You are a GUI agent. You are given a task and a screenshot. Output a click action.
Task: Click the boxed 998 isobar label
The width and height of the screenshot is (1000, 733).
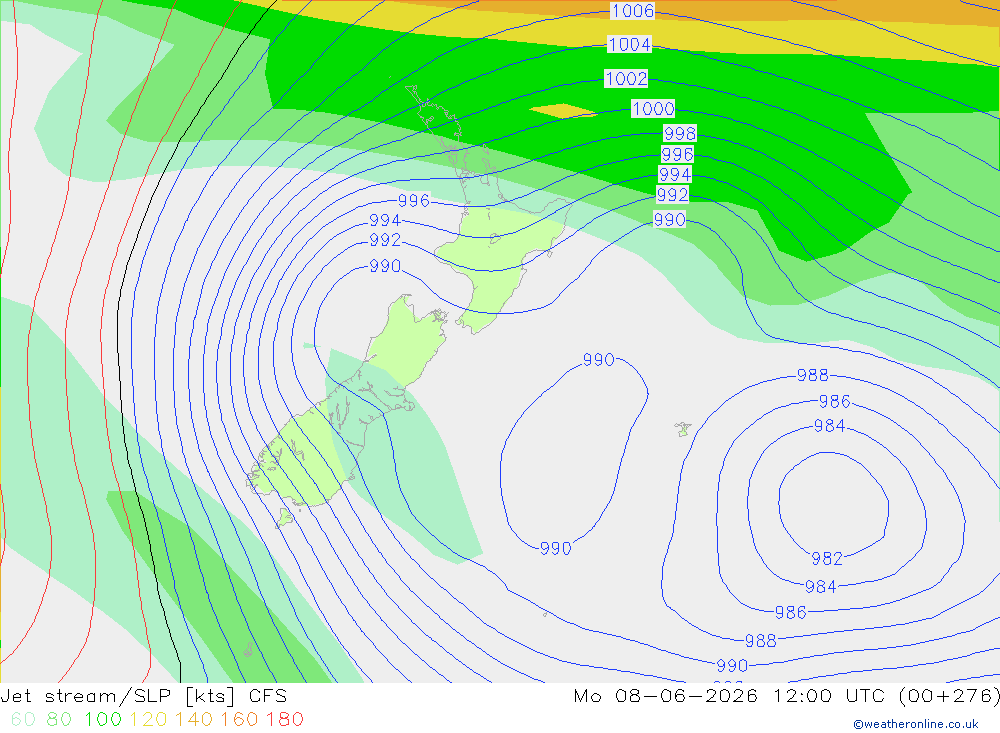[680, 133]
